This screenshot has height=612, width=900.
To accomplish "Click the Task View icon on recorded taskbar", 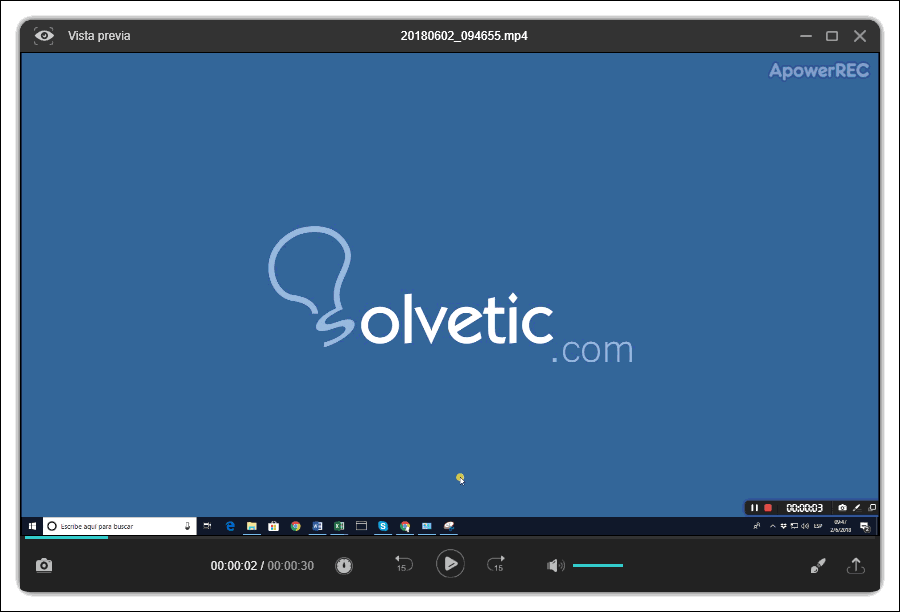I will [208, 526].
